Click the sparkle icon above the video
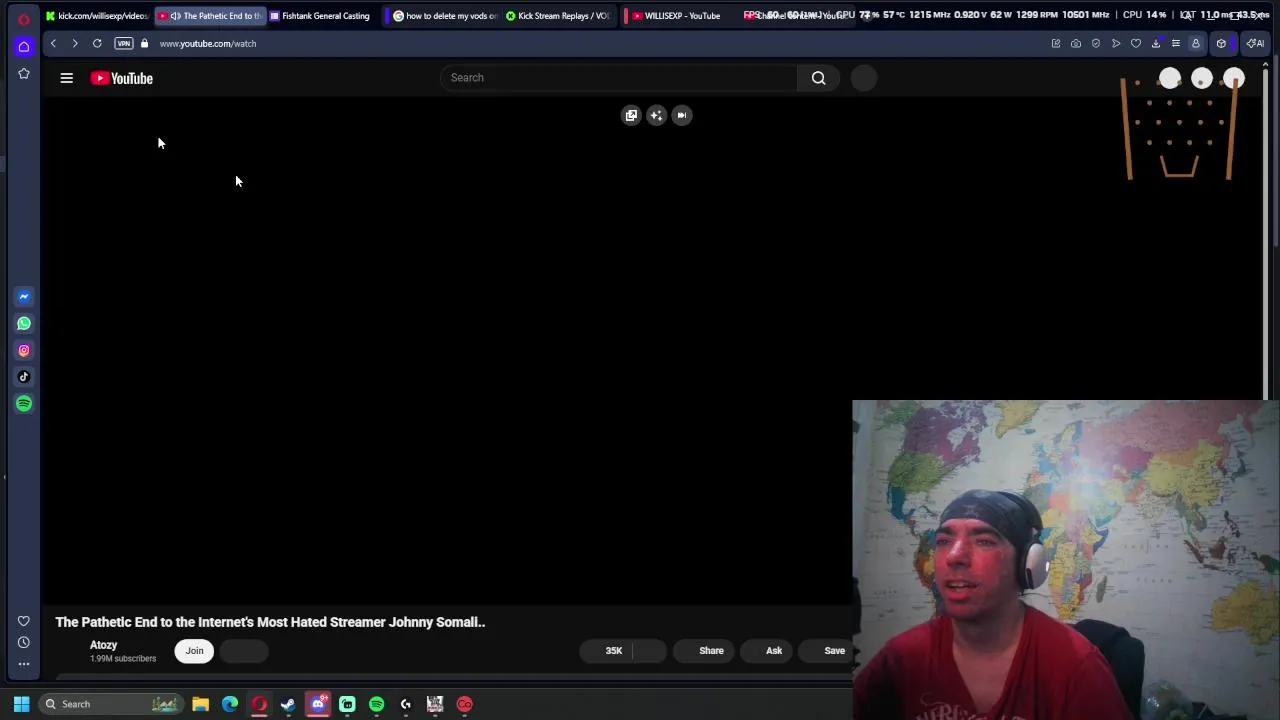The width and height of the screenshot is (1280, 720). click(656, 115)
